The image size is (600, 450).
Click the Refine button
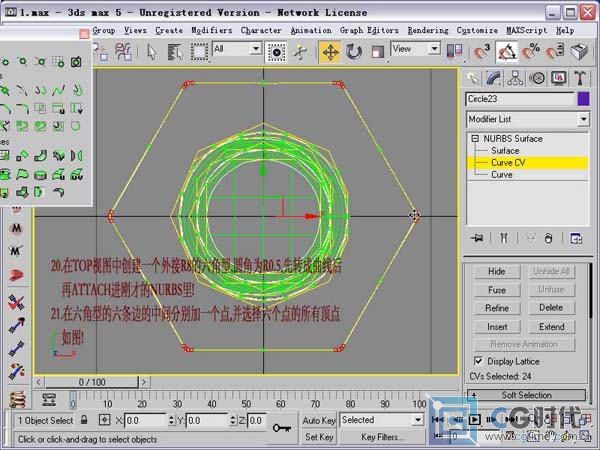497,308
